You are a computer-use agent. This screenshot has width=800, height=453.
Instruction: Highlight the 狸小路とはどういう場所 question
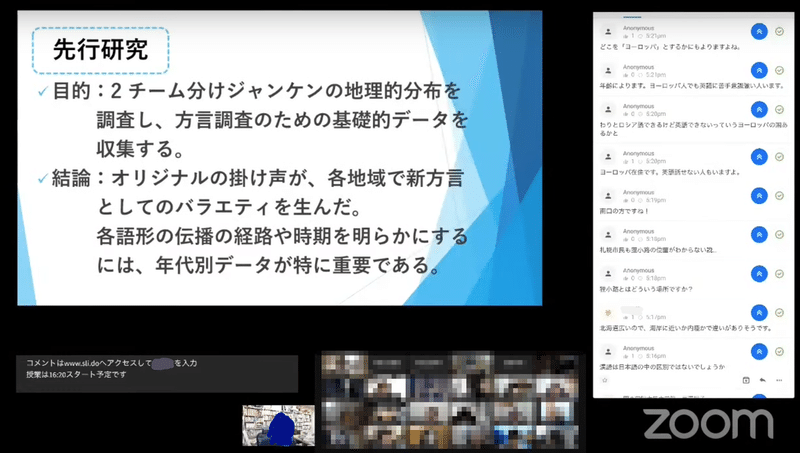(759, 274)
